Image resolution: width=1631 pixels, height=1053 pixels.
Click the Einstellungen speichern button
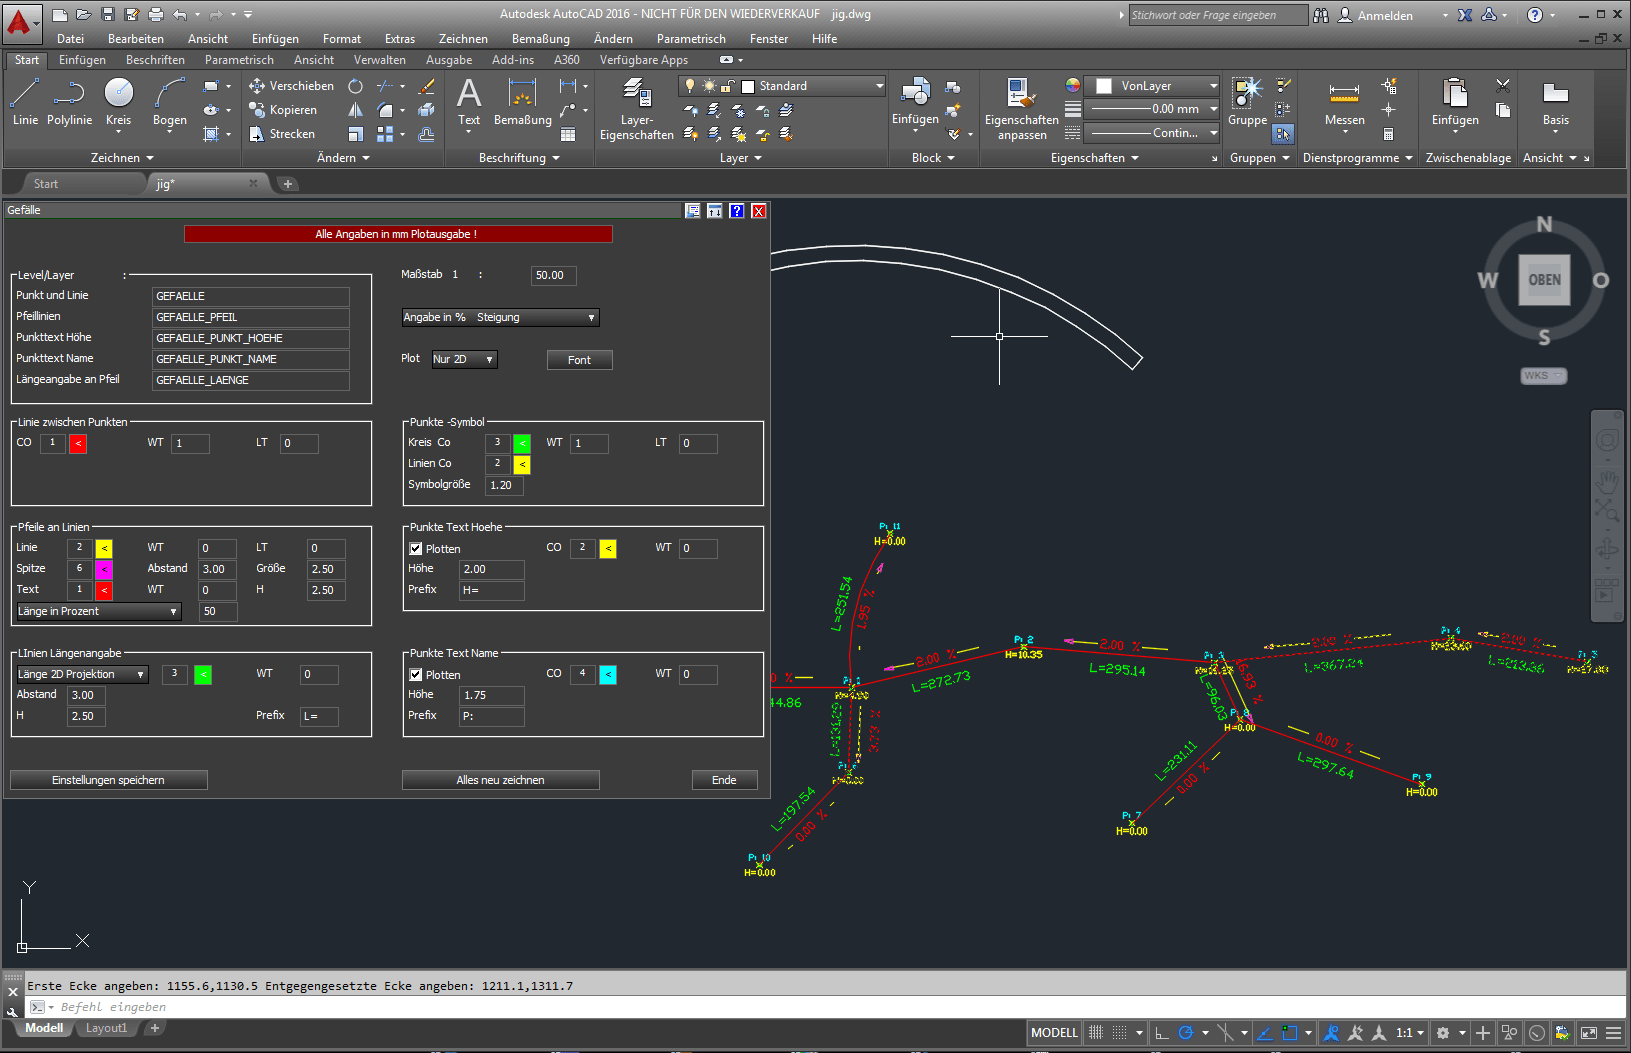tap(109, 780)
